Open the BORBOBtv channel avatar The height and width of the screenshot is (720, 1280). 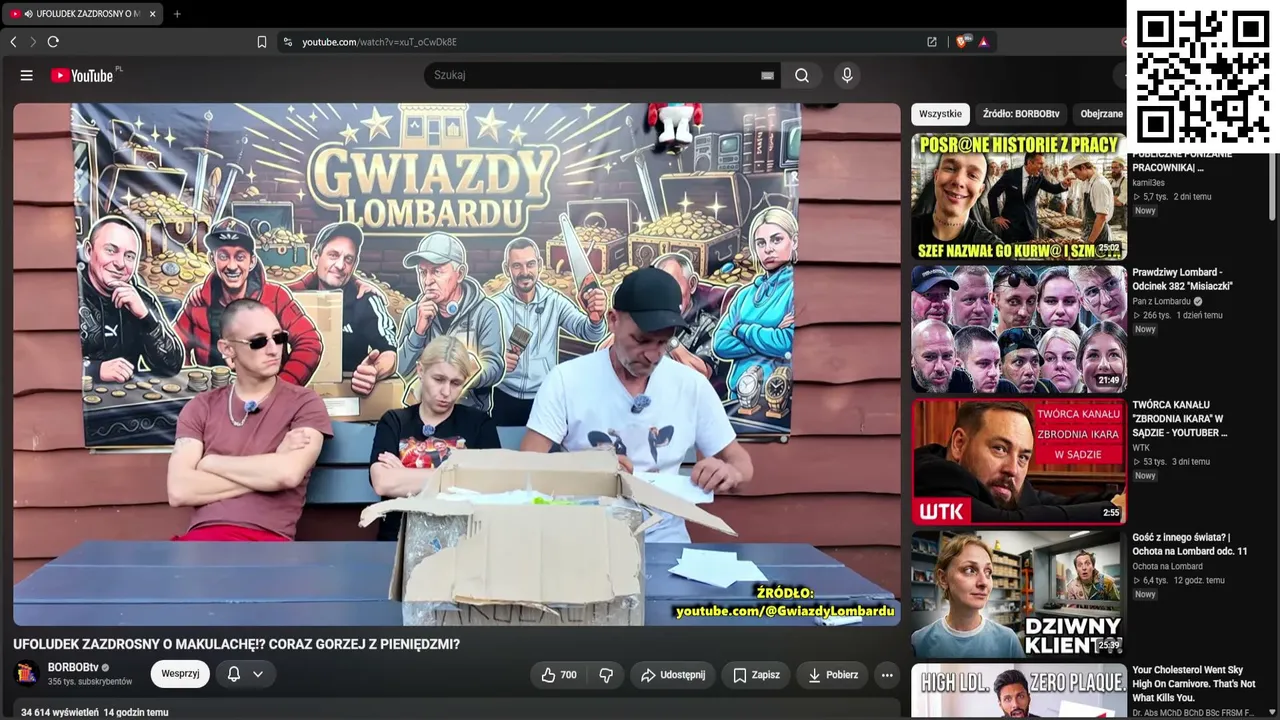coord(27,674)
